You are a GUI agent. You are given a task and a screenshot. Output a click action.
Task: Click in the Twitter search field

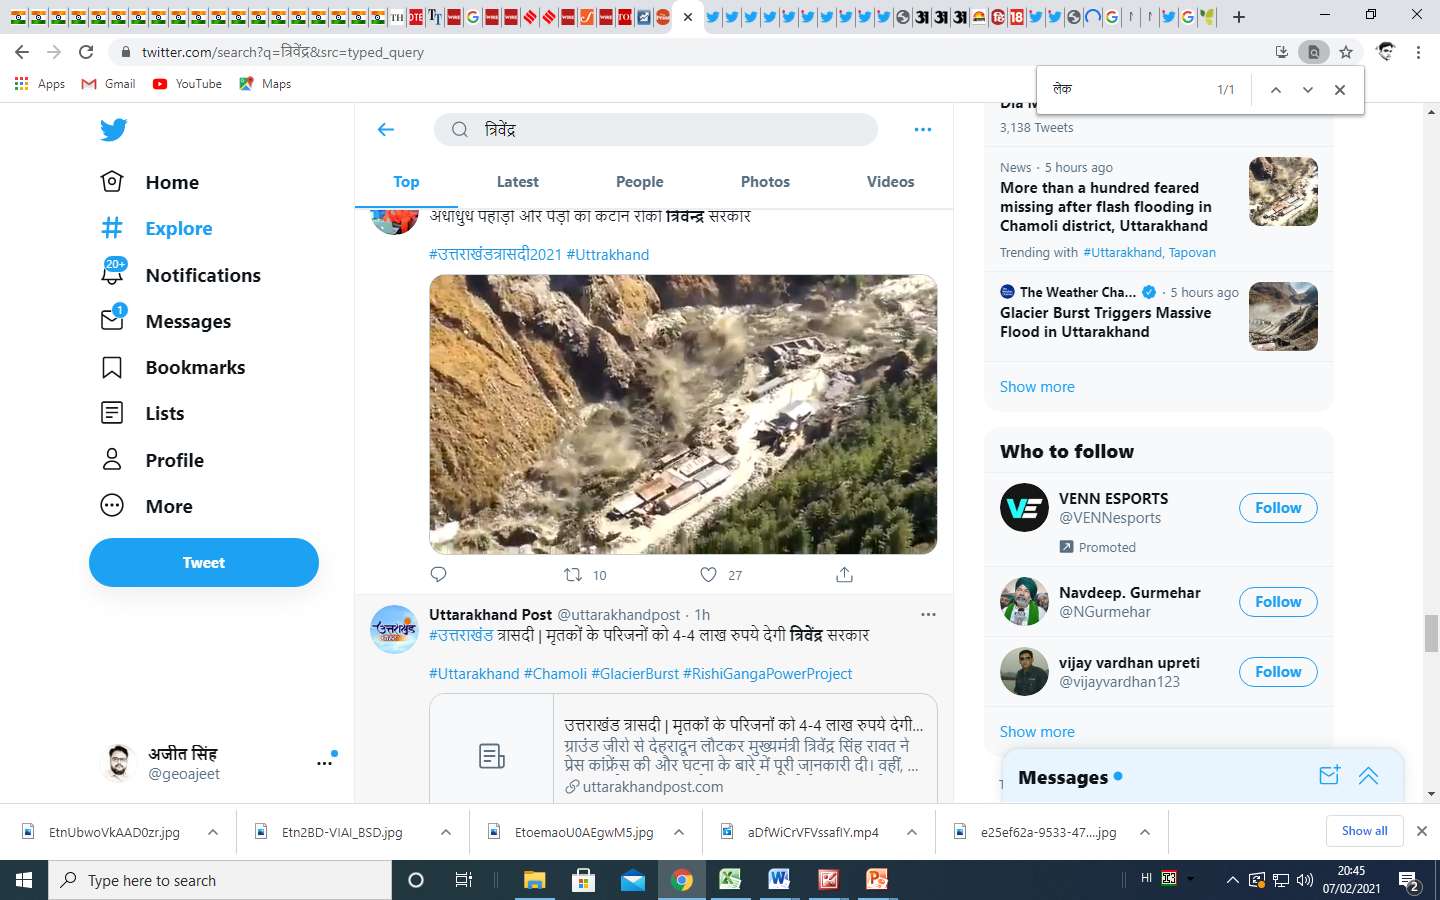coord(656,129)
